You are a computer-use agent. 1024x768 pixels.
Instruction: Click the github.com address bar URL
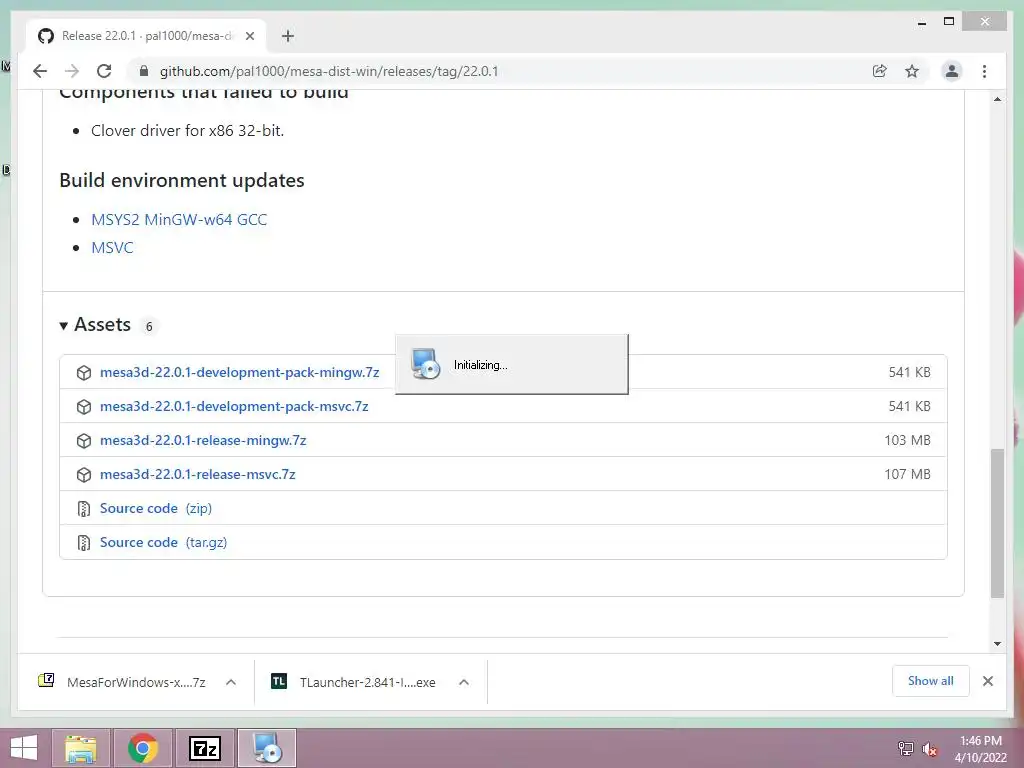click(328, 71)
